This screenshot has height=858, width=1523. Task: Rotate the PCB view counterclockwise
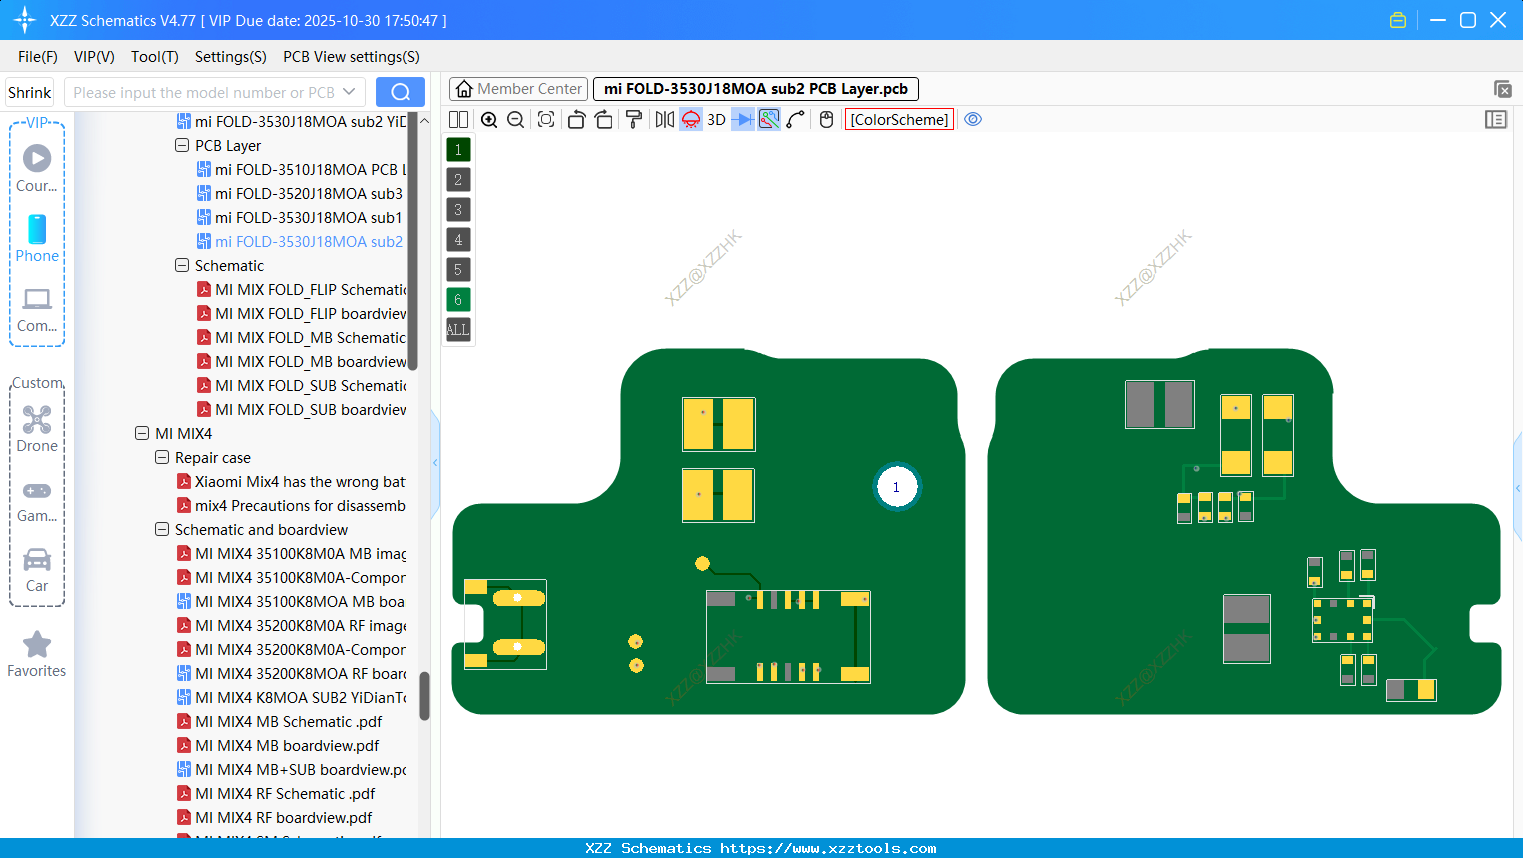[576, 119]
